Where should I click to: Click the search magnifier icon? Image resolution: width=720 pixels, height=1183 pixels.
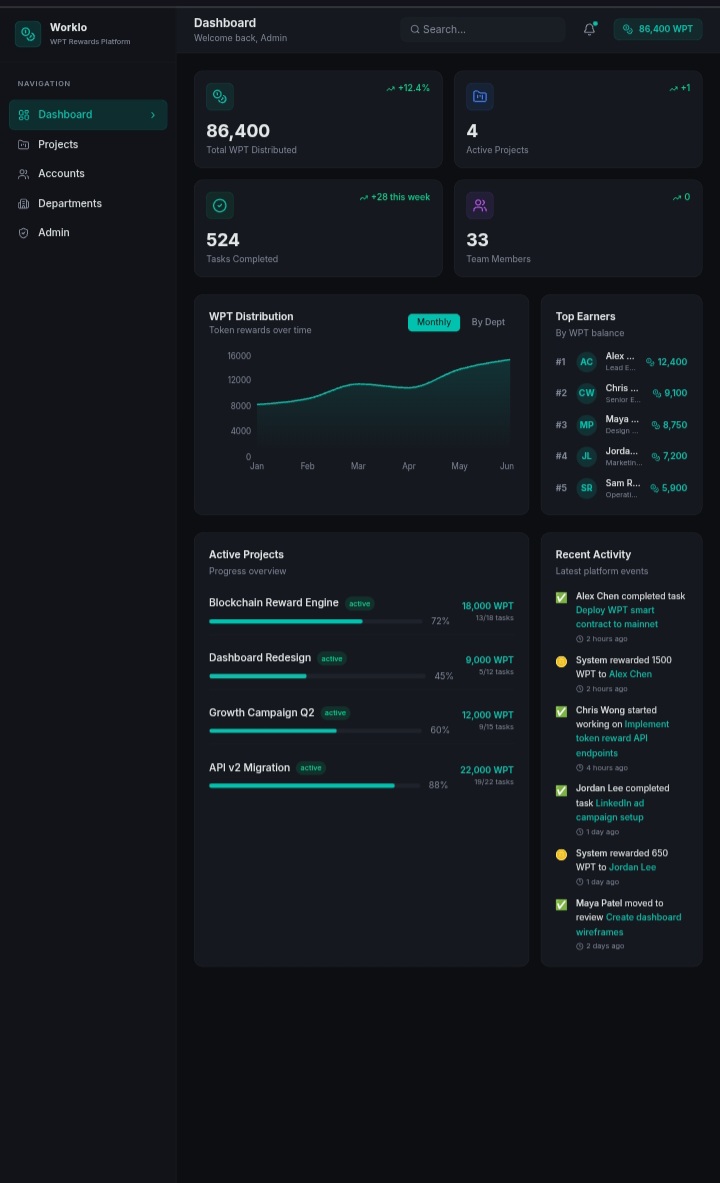pyautogui.click(x=415, y=29)
